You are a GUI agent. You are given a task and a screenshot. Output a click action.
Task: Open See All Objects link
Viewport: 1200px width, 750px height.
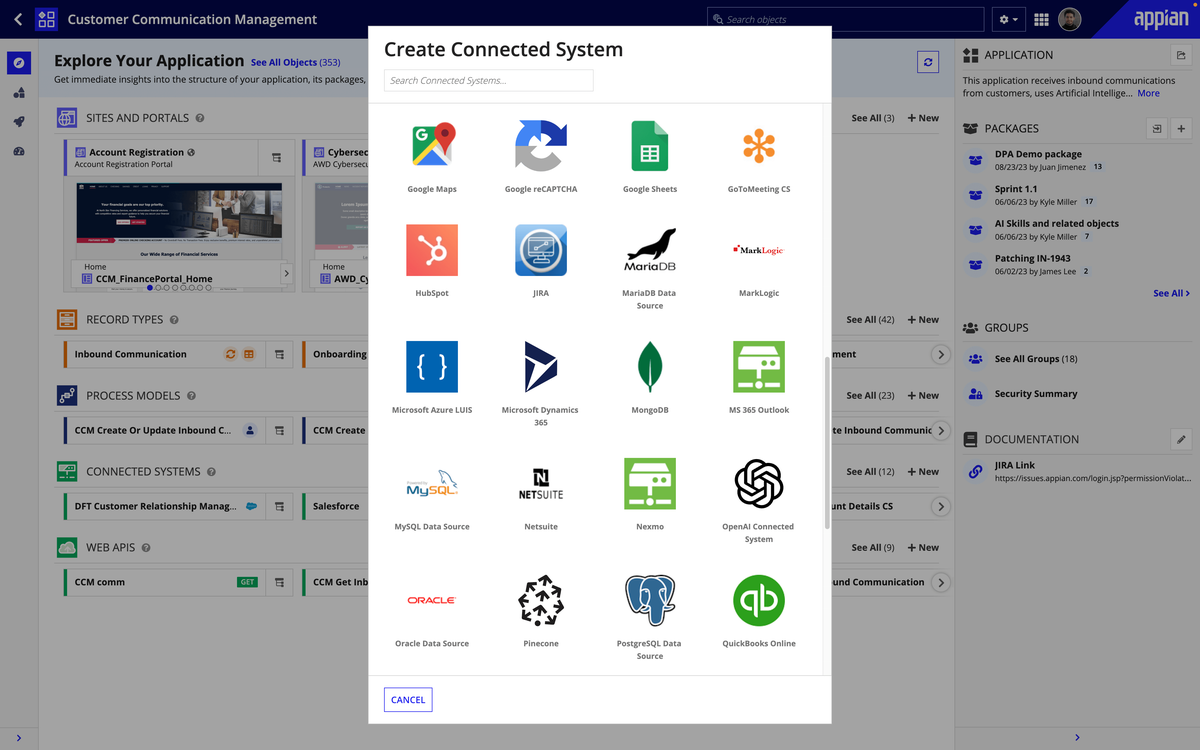point(295,62)
